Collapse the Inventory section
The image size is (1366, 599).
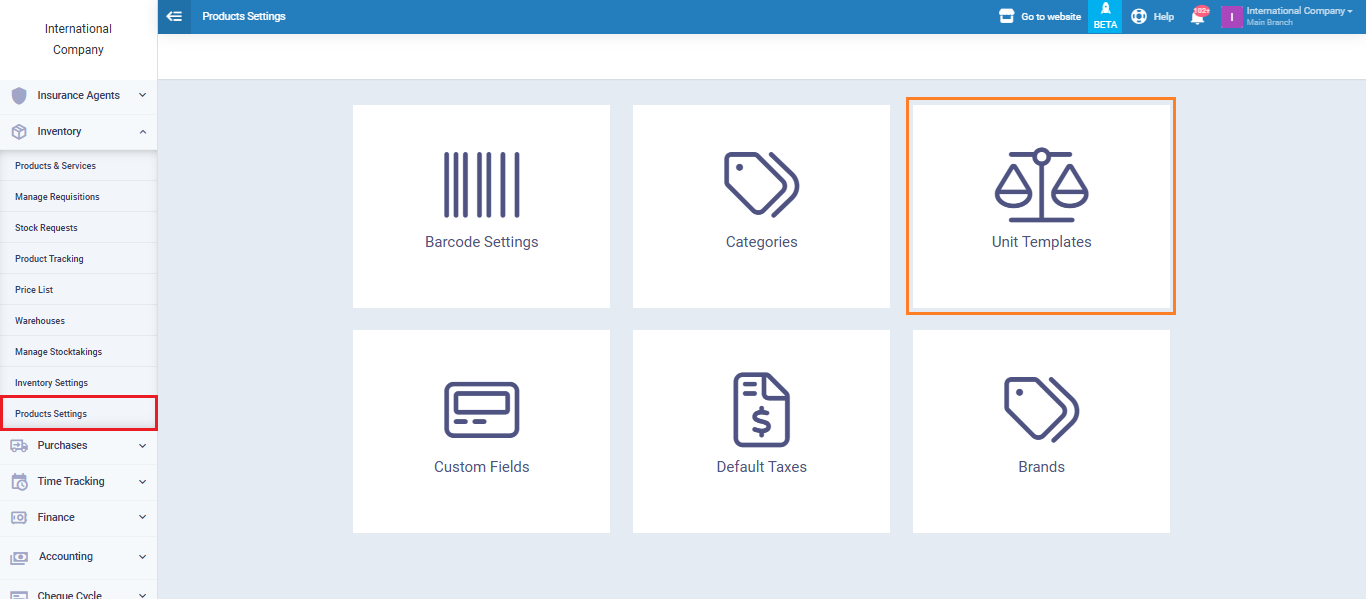(78, 132)
